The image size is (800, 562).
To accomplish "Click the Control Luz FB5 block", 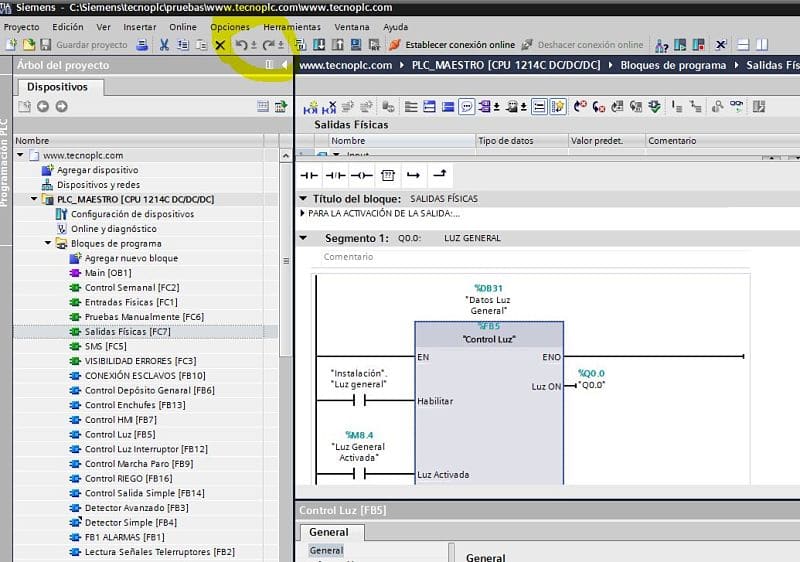I will [x=489, y=403].
